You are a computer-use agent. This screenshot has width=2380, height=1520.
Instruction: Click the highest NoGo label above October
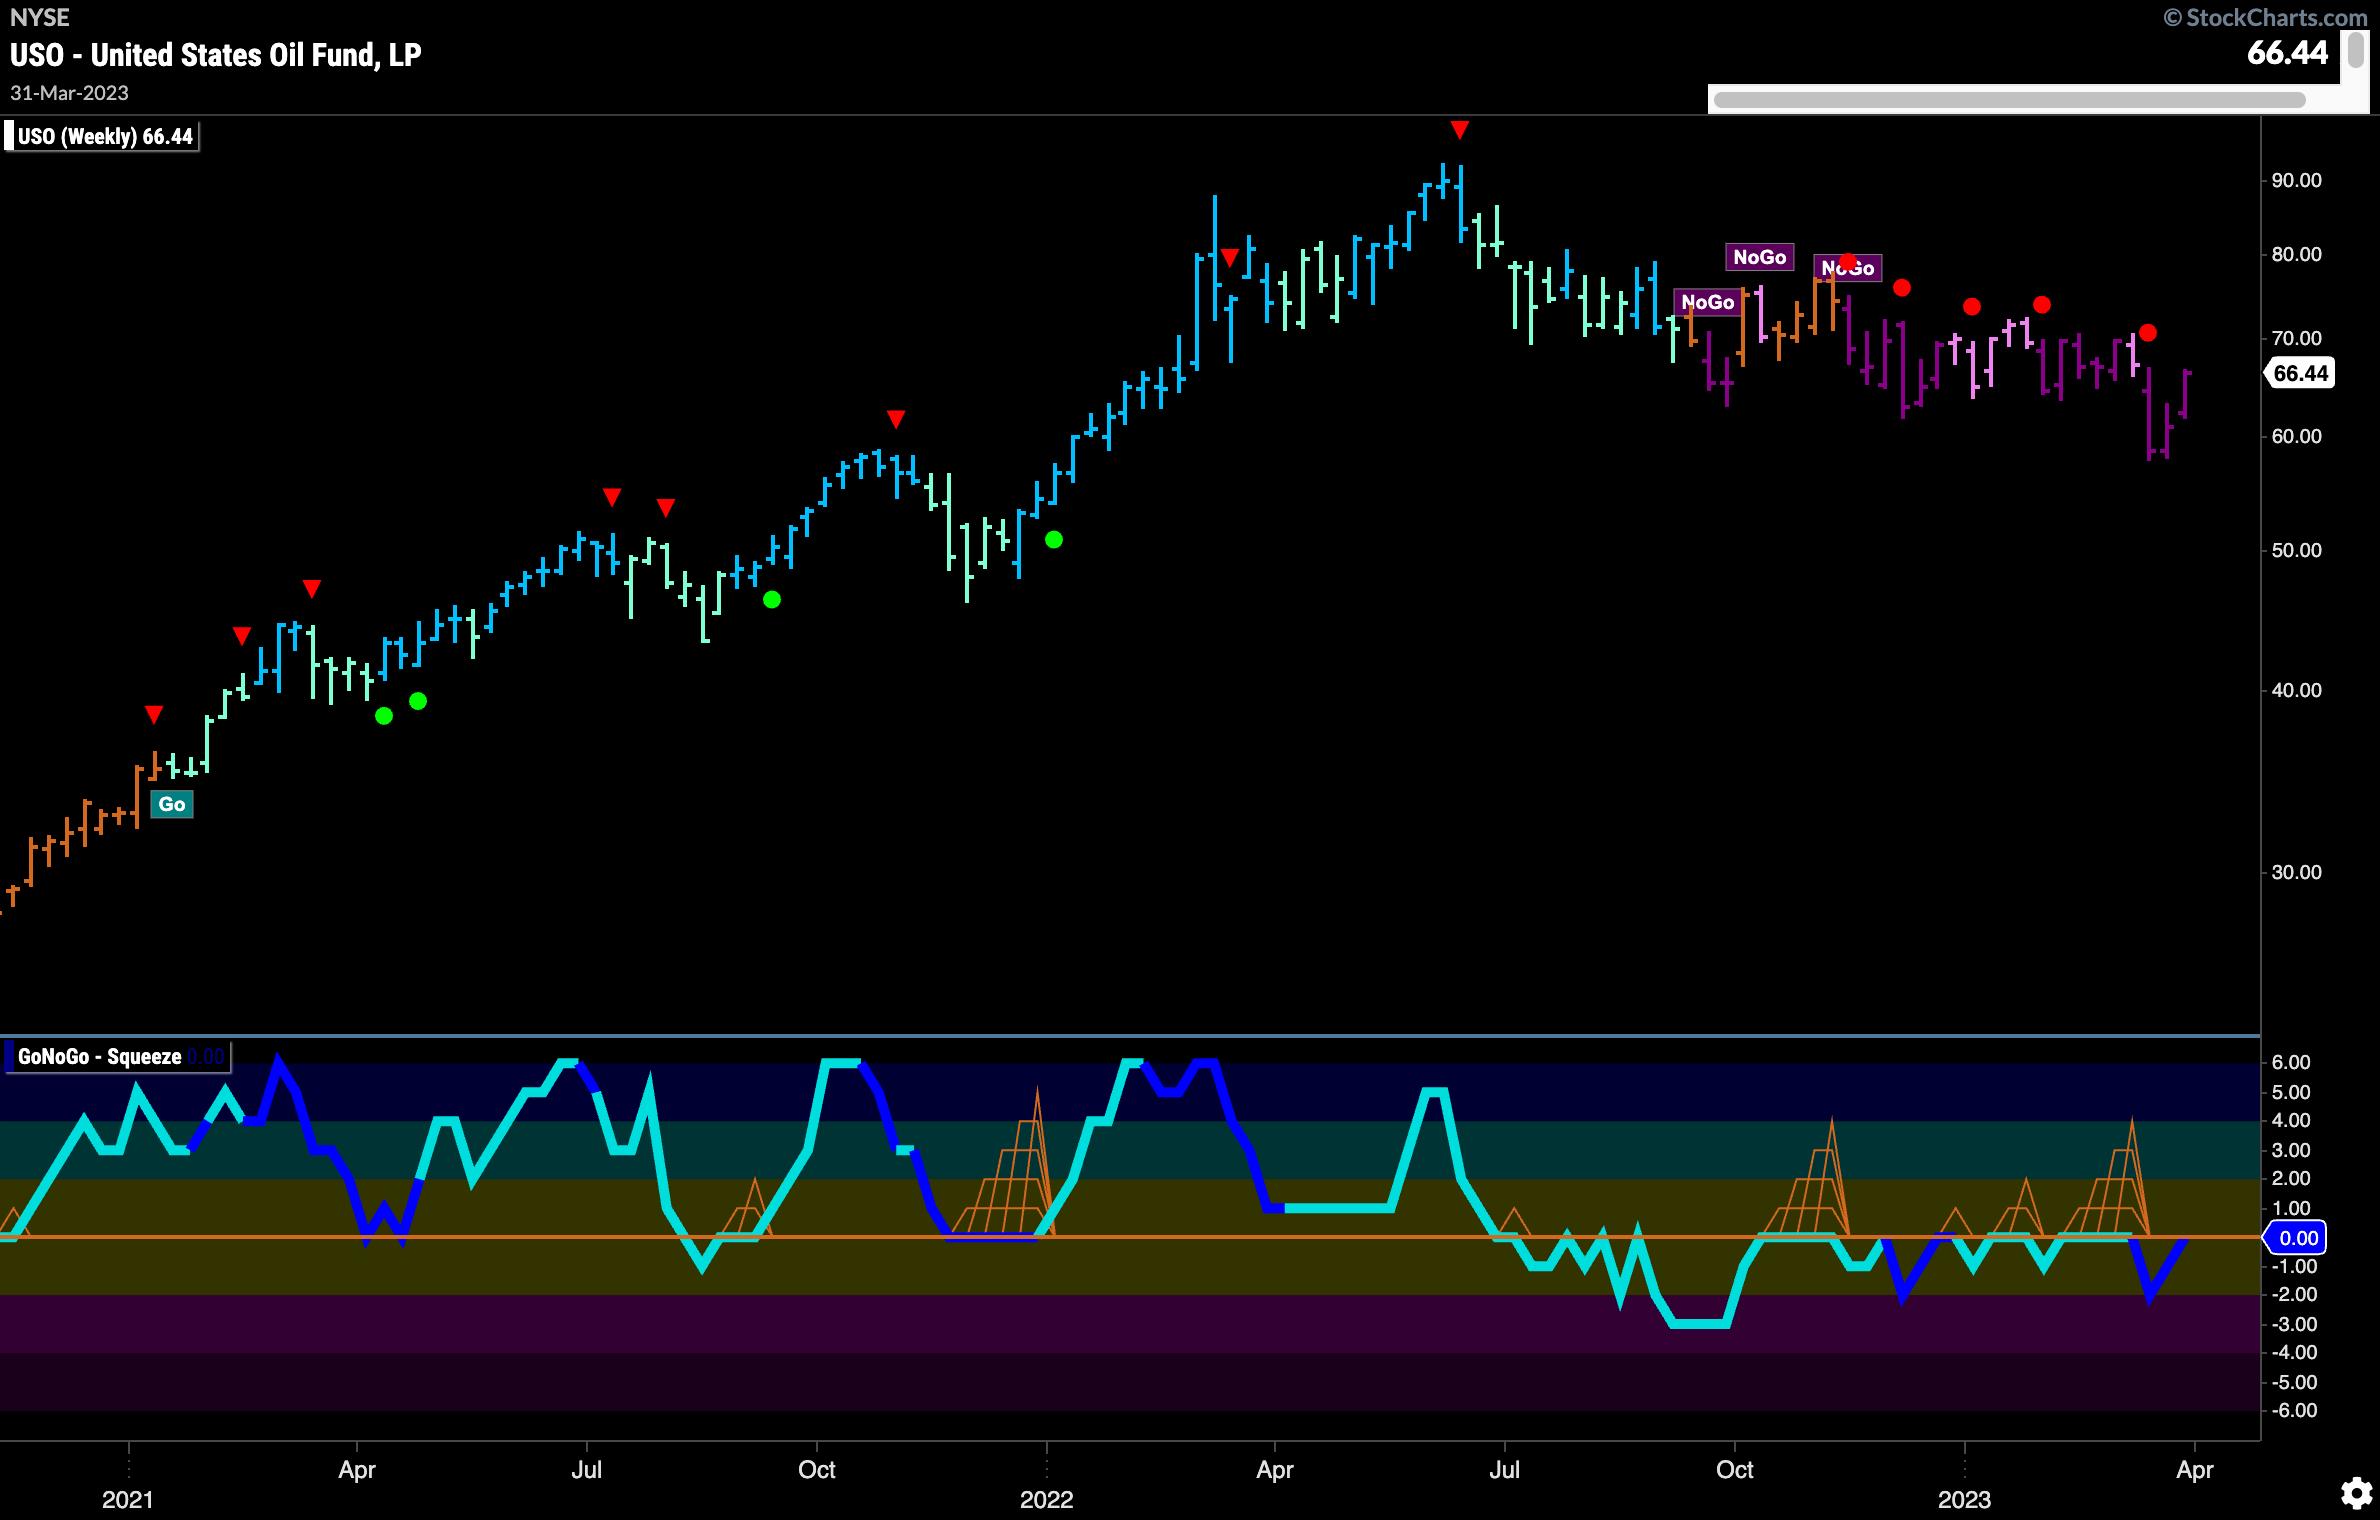coord(1759,257)
